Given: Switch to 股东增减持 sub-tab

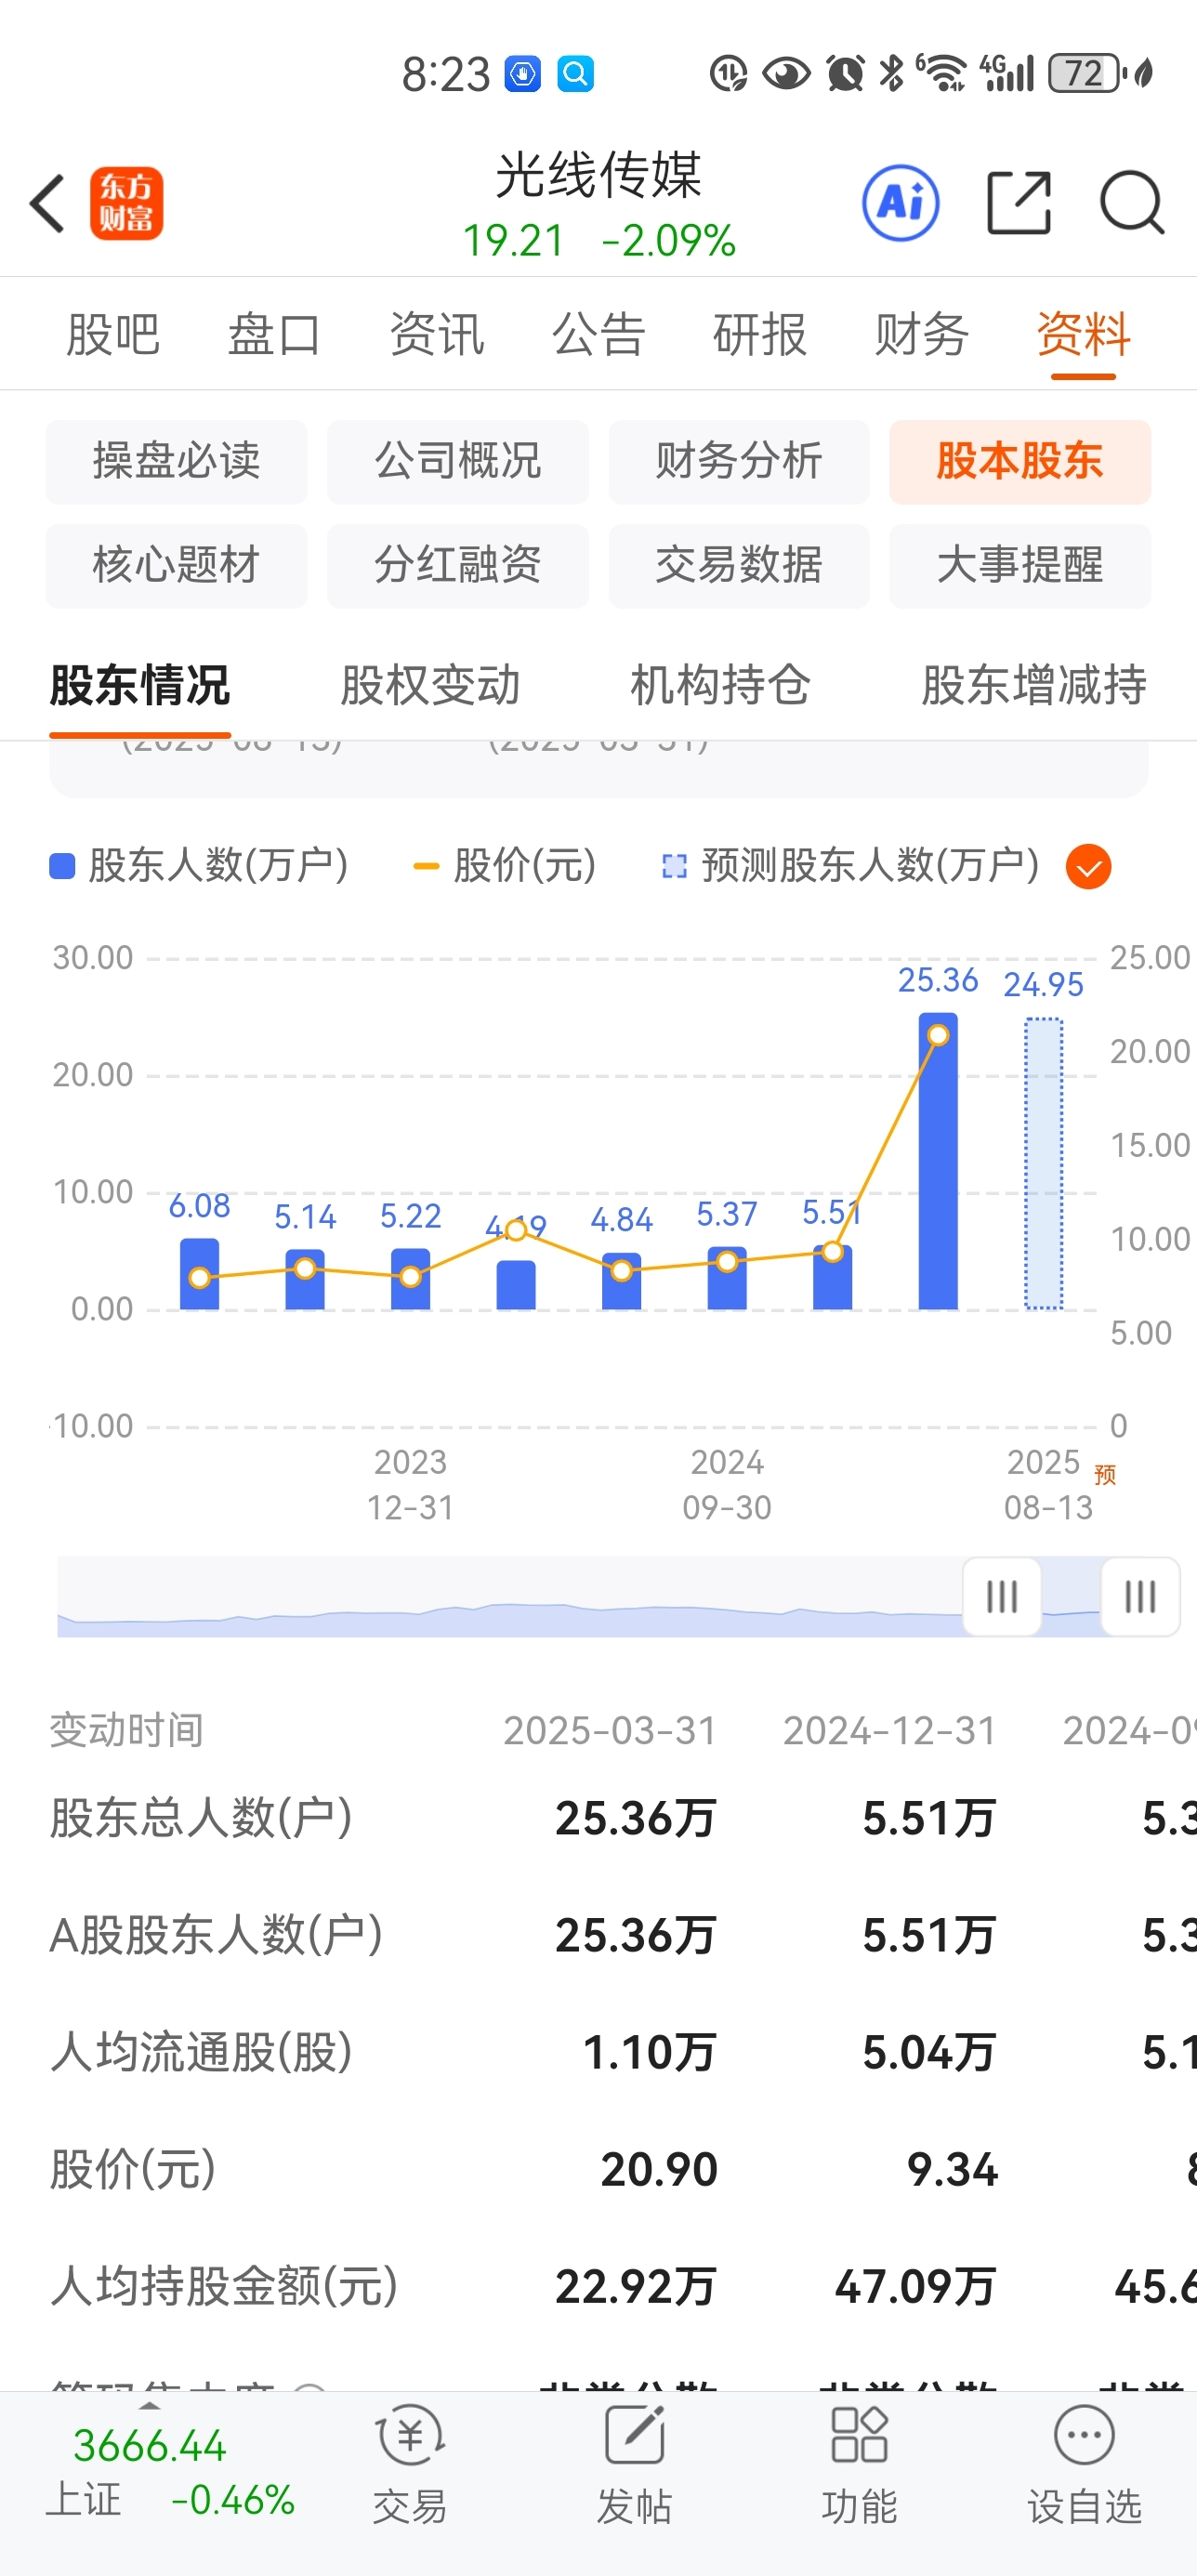Looking at the screenshot, I should 1034,686.
